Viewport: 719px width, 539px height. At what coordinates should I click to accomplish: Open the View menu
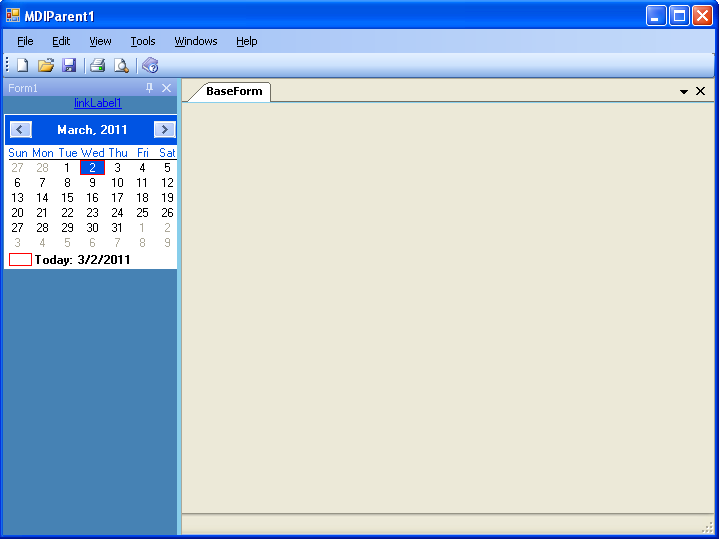(100, 41)
